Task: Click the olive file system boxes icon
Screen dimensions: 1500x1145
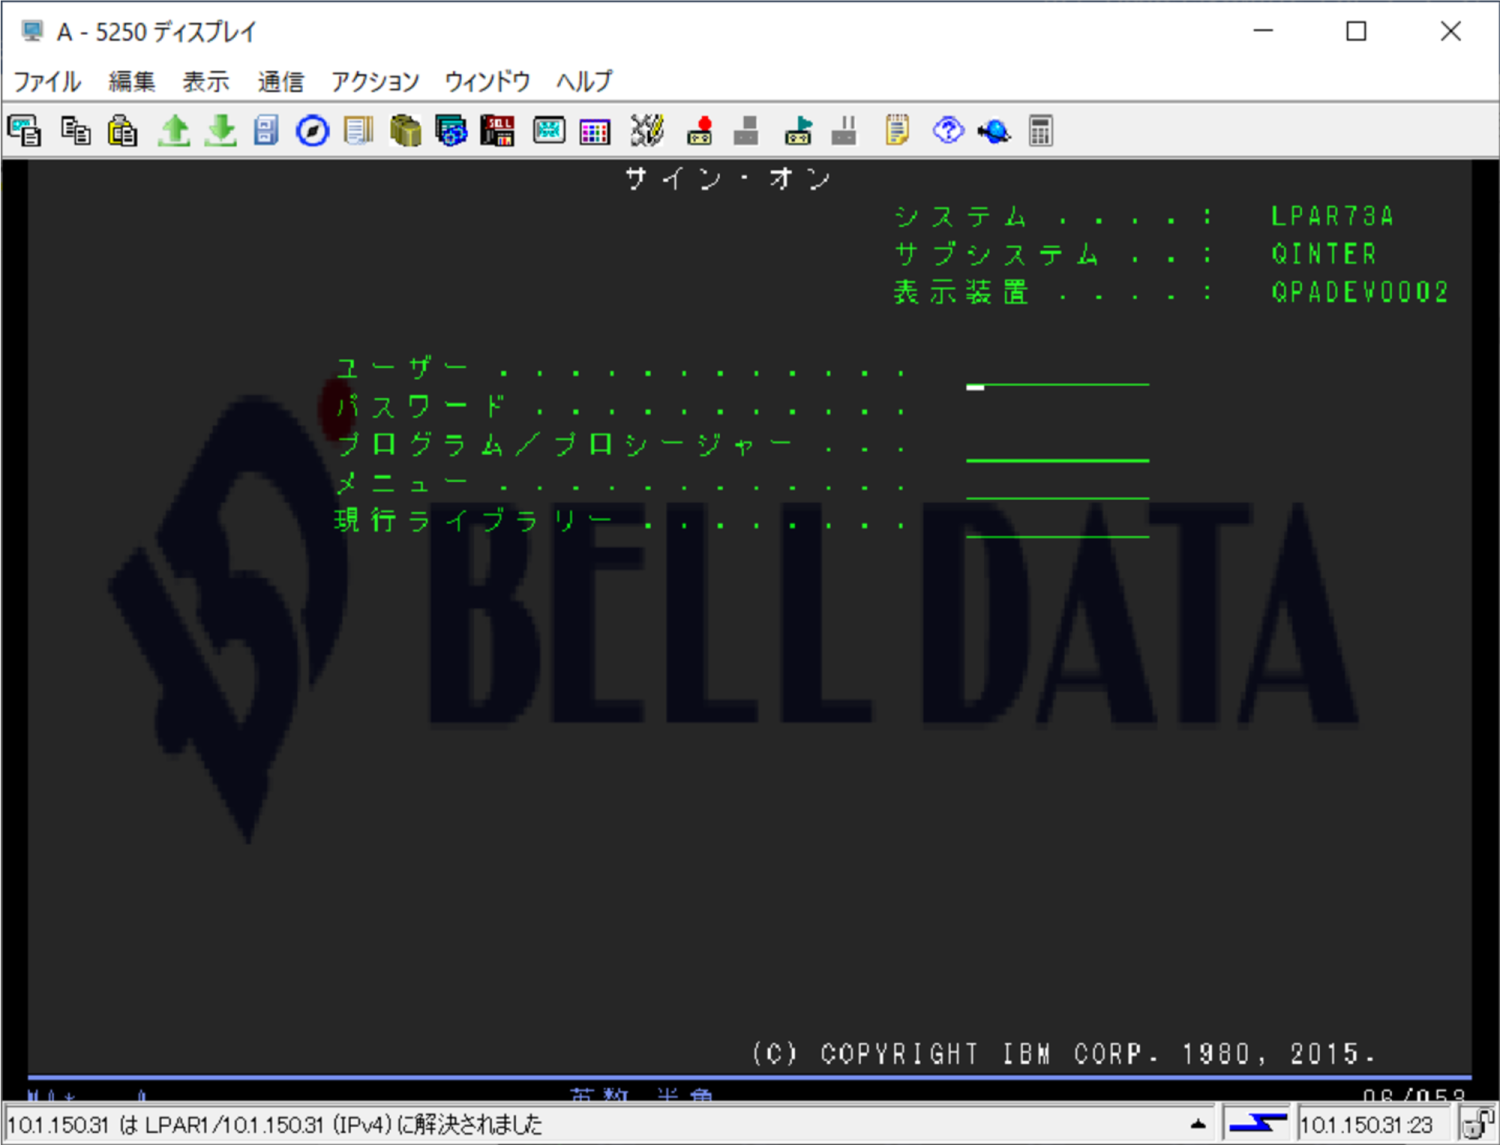Action: pos(405,131)
